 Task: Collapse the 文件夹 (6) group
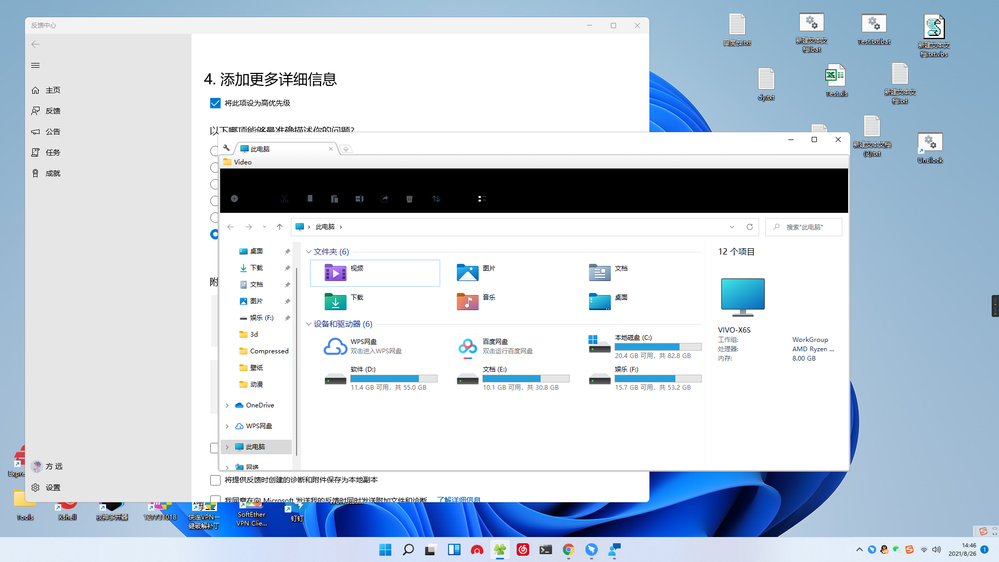309,252
